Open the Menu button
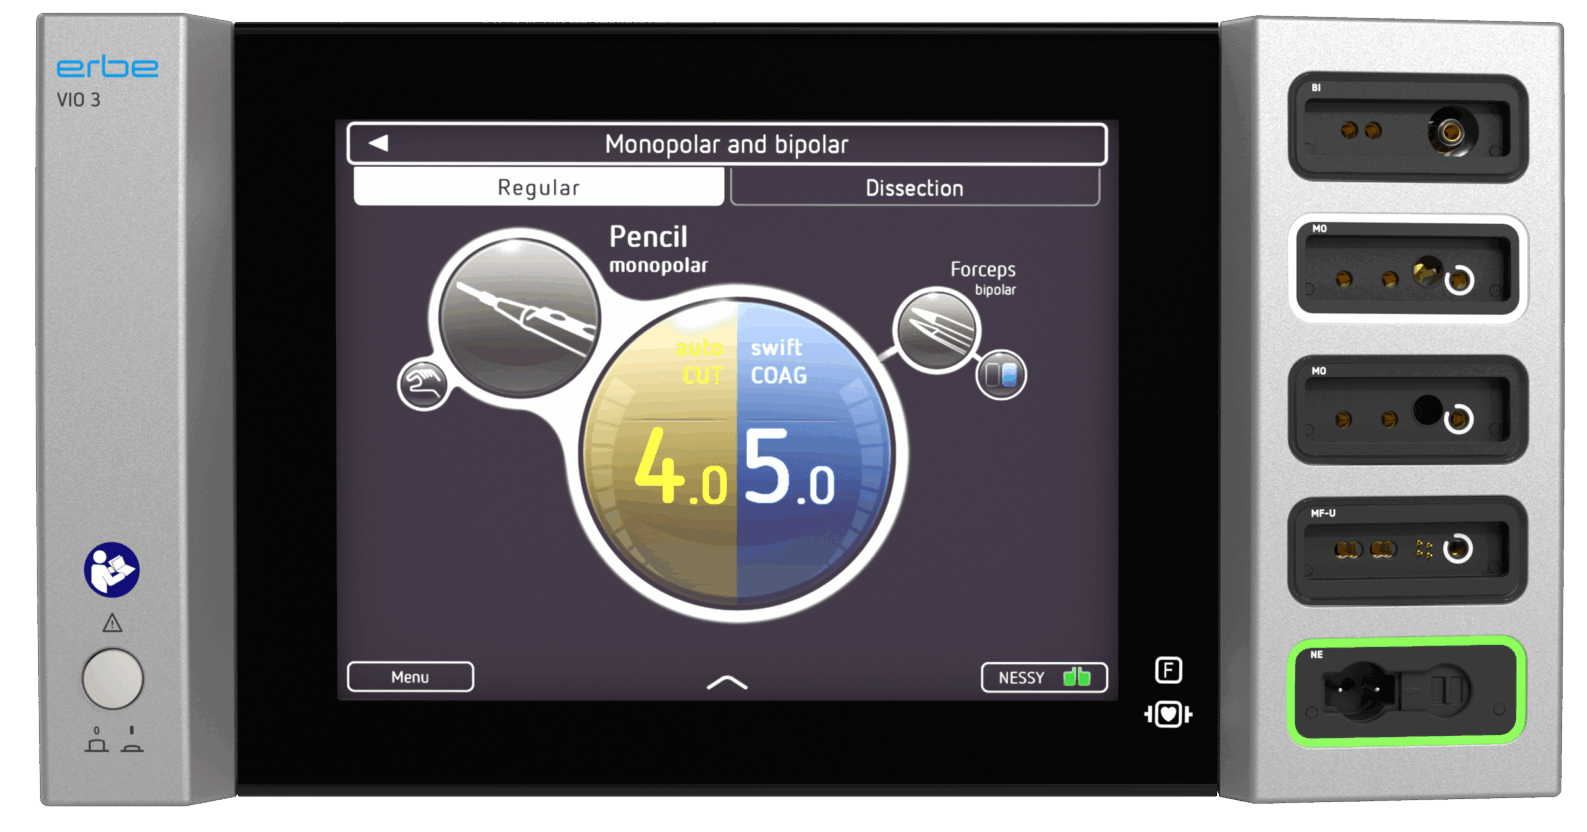This screenshot has height=832, width=1587. click(410, 677)
